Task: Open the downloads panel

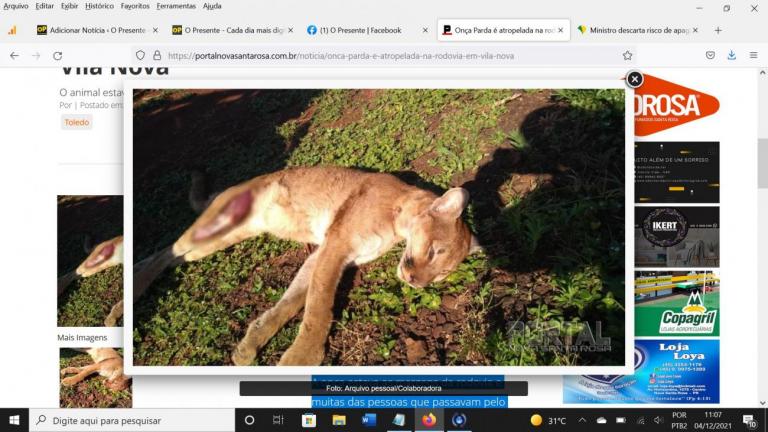Action: point(732,55)
